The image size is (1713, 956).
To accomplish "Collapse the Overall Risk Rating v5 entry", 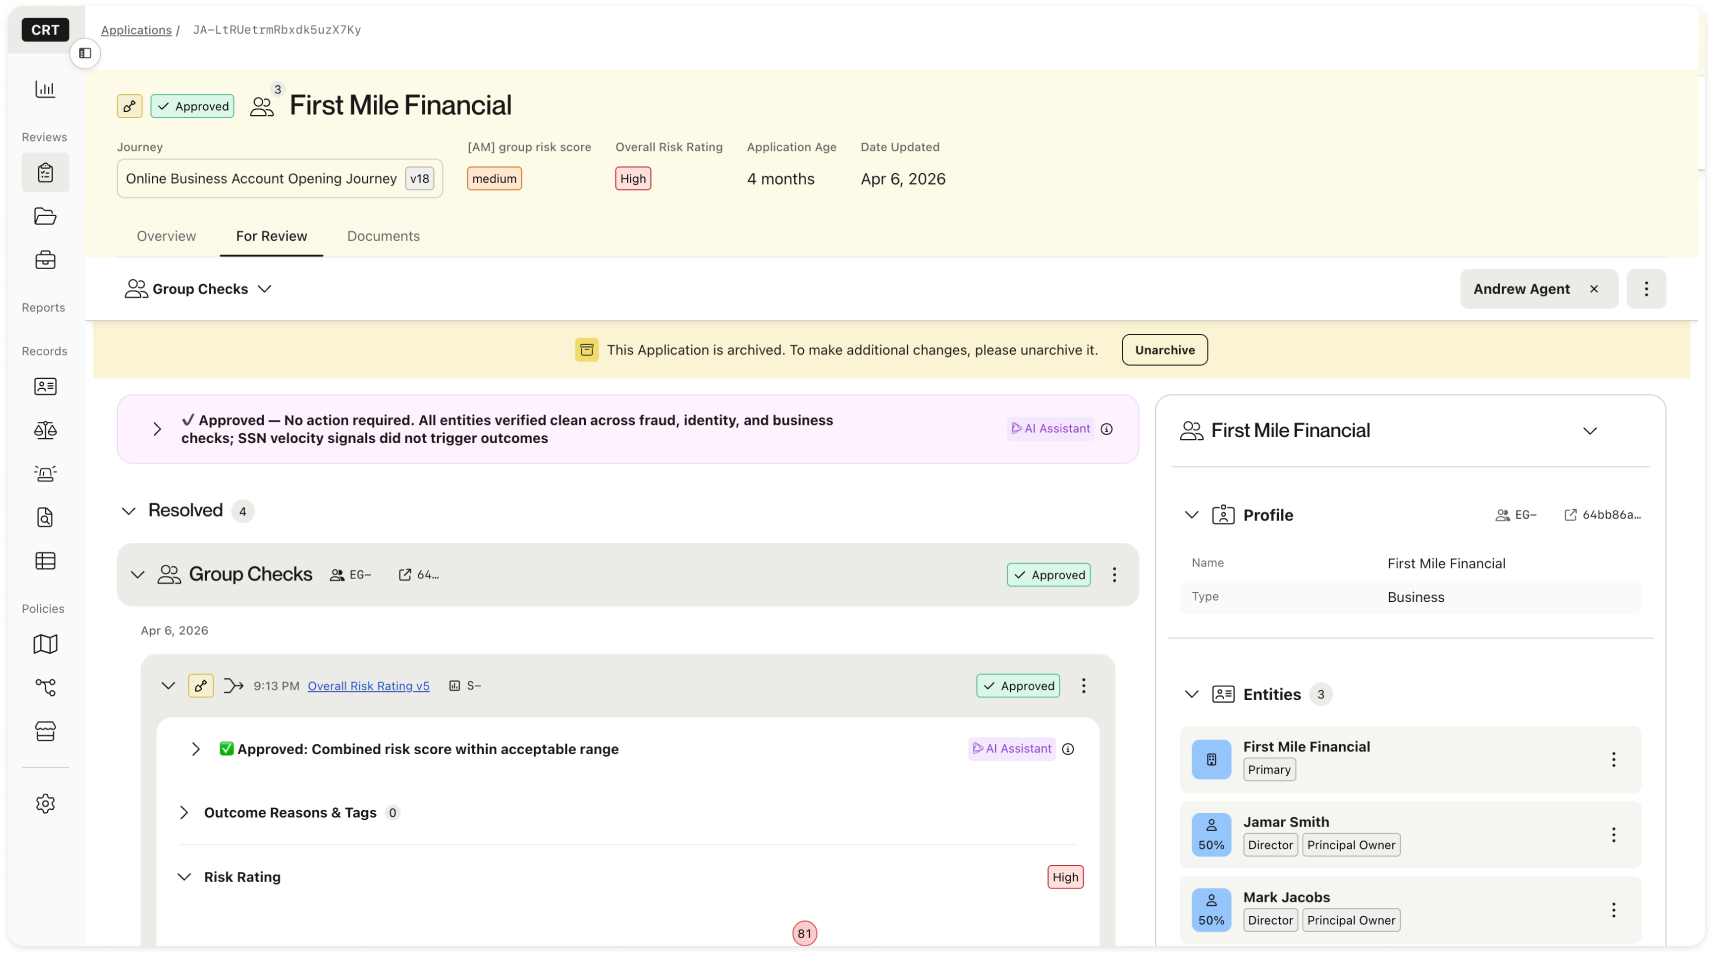I will (x=168, y=686).
